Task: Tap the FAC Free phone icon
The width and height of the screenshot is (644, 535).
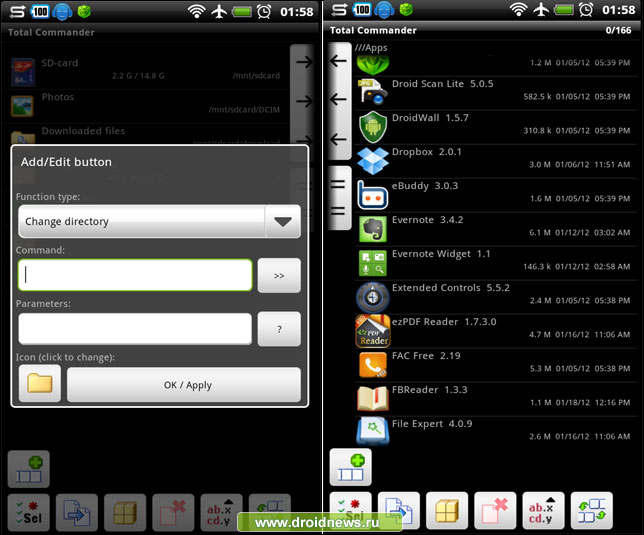Action: tap(373, 365)
